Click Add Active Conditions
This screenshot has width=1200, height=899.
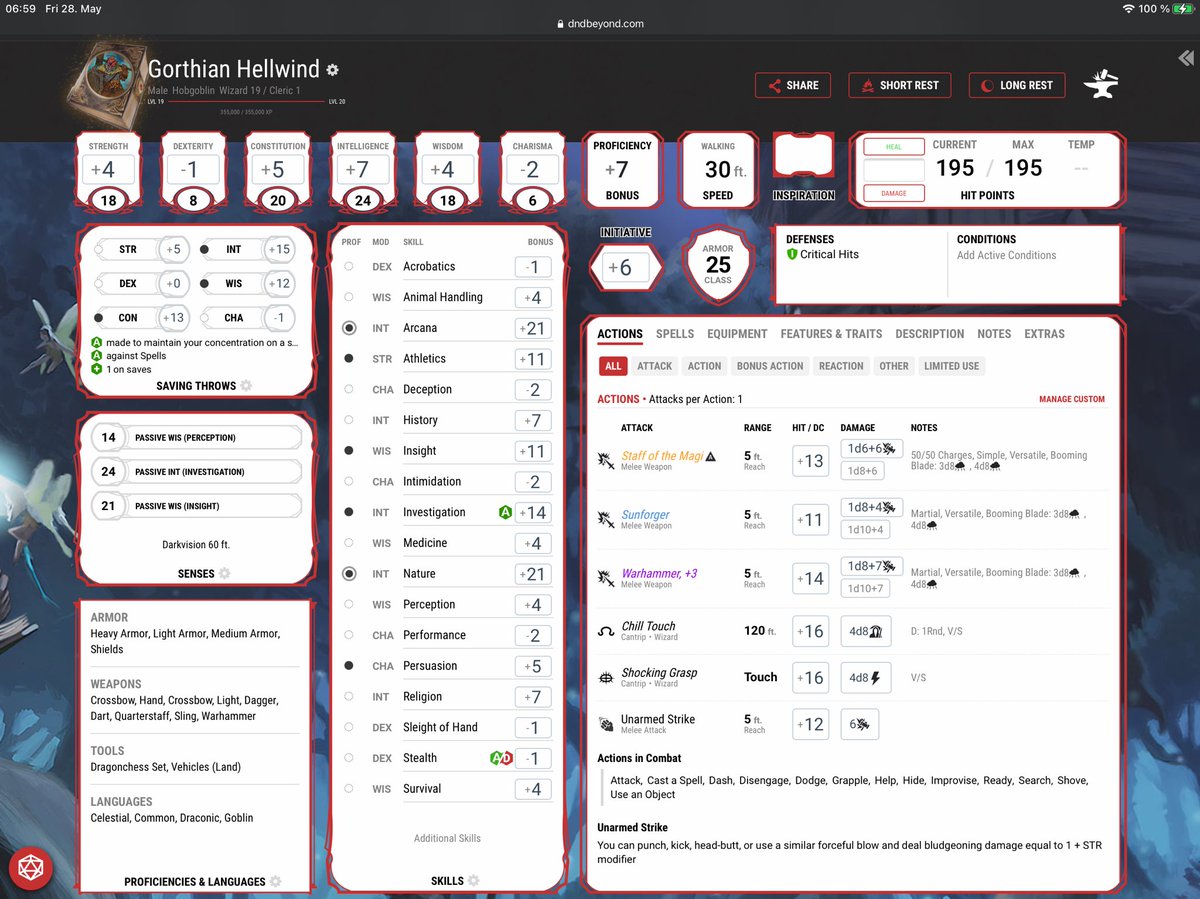click(x=1006, y=255)
